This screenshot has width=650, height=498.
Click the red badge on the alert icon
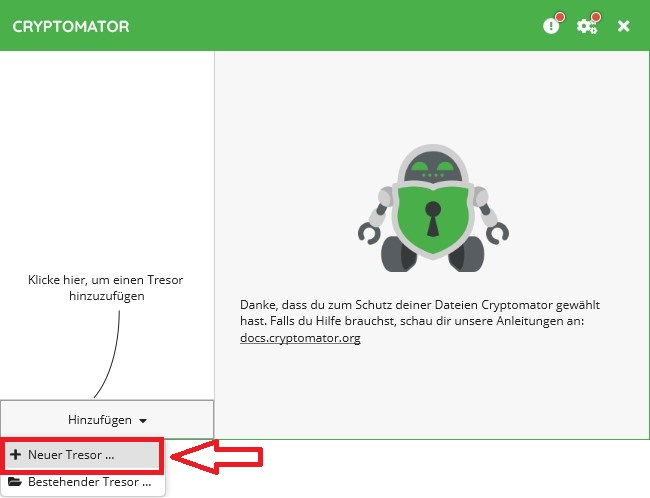tap(559, 18)
